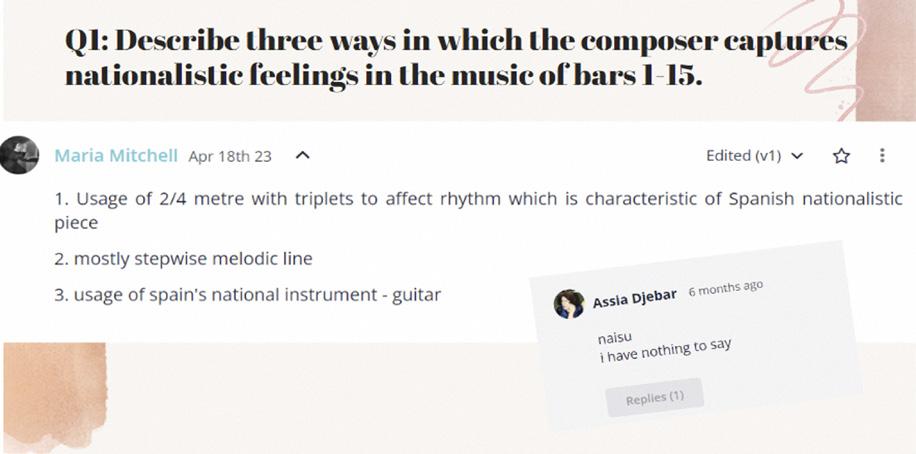The height and width of the screenshot is (454, 916).
Task: Show Replies (1) under Assia's comment
Action: 654,397
